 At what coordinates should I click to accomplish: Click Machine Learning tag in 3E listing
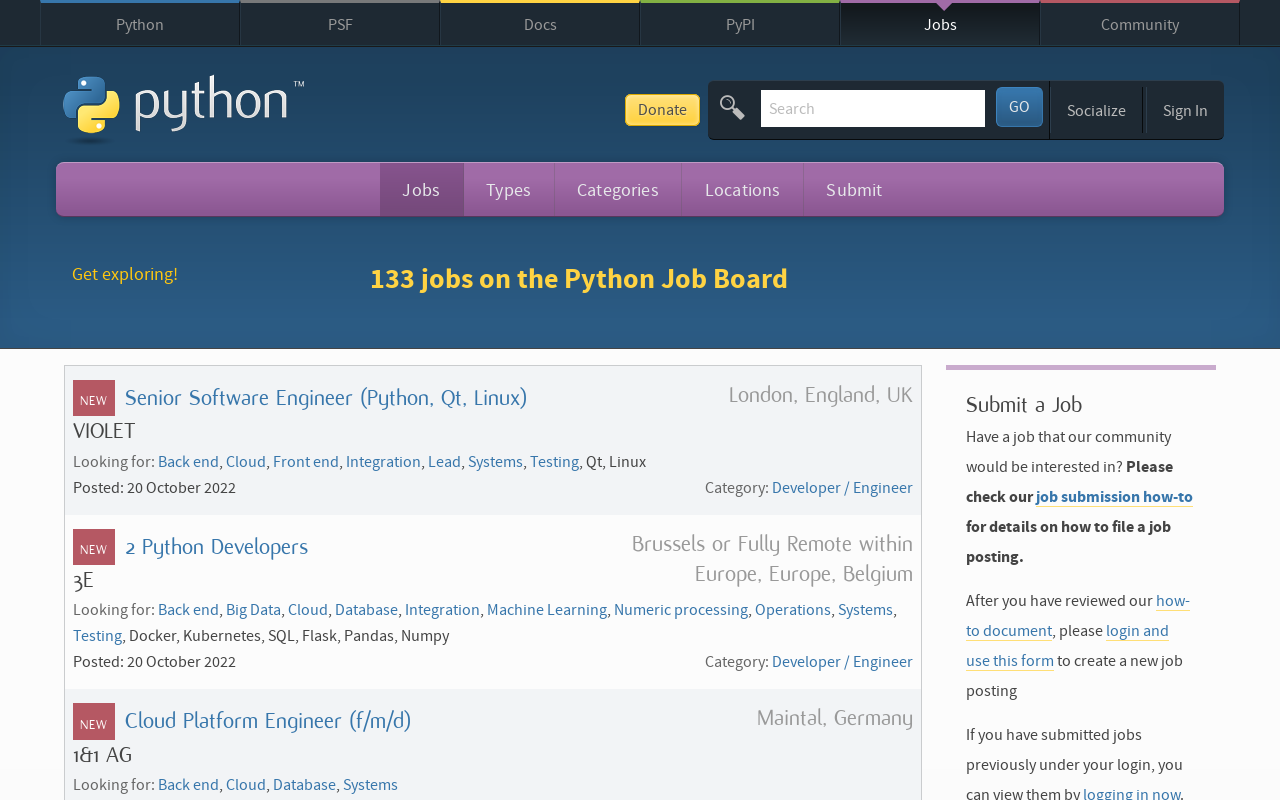[547, 610]
